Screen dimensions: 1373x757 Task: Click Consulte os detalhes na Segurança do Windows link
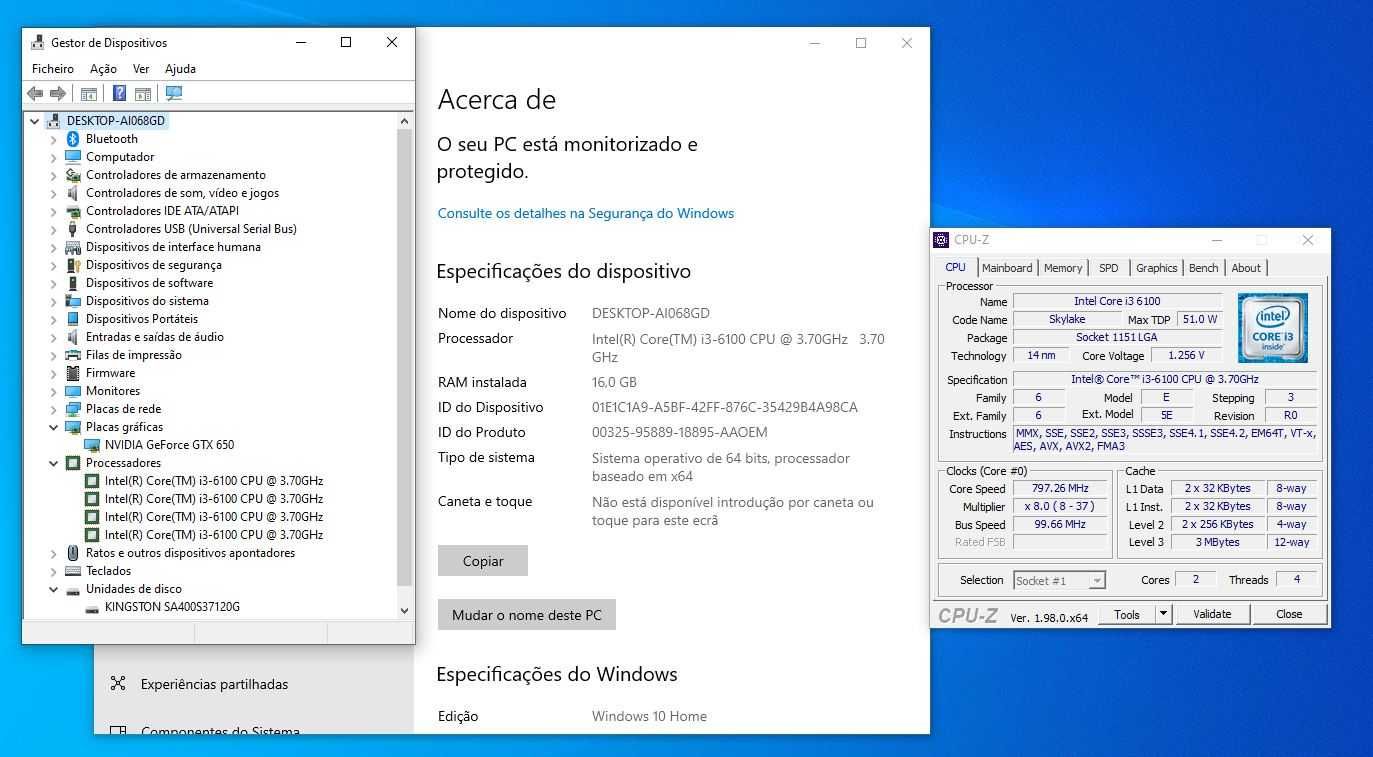pos(586,213)
